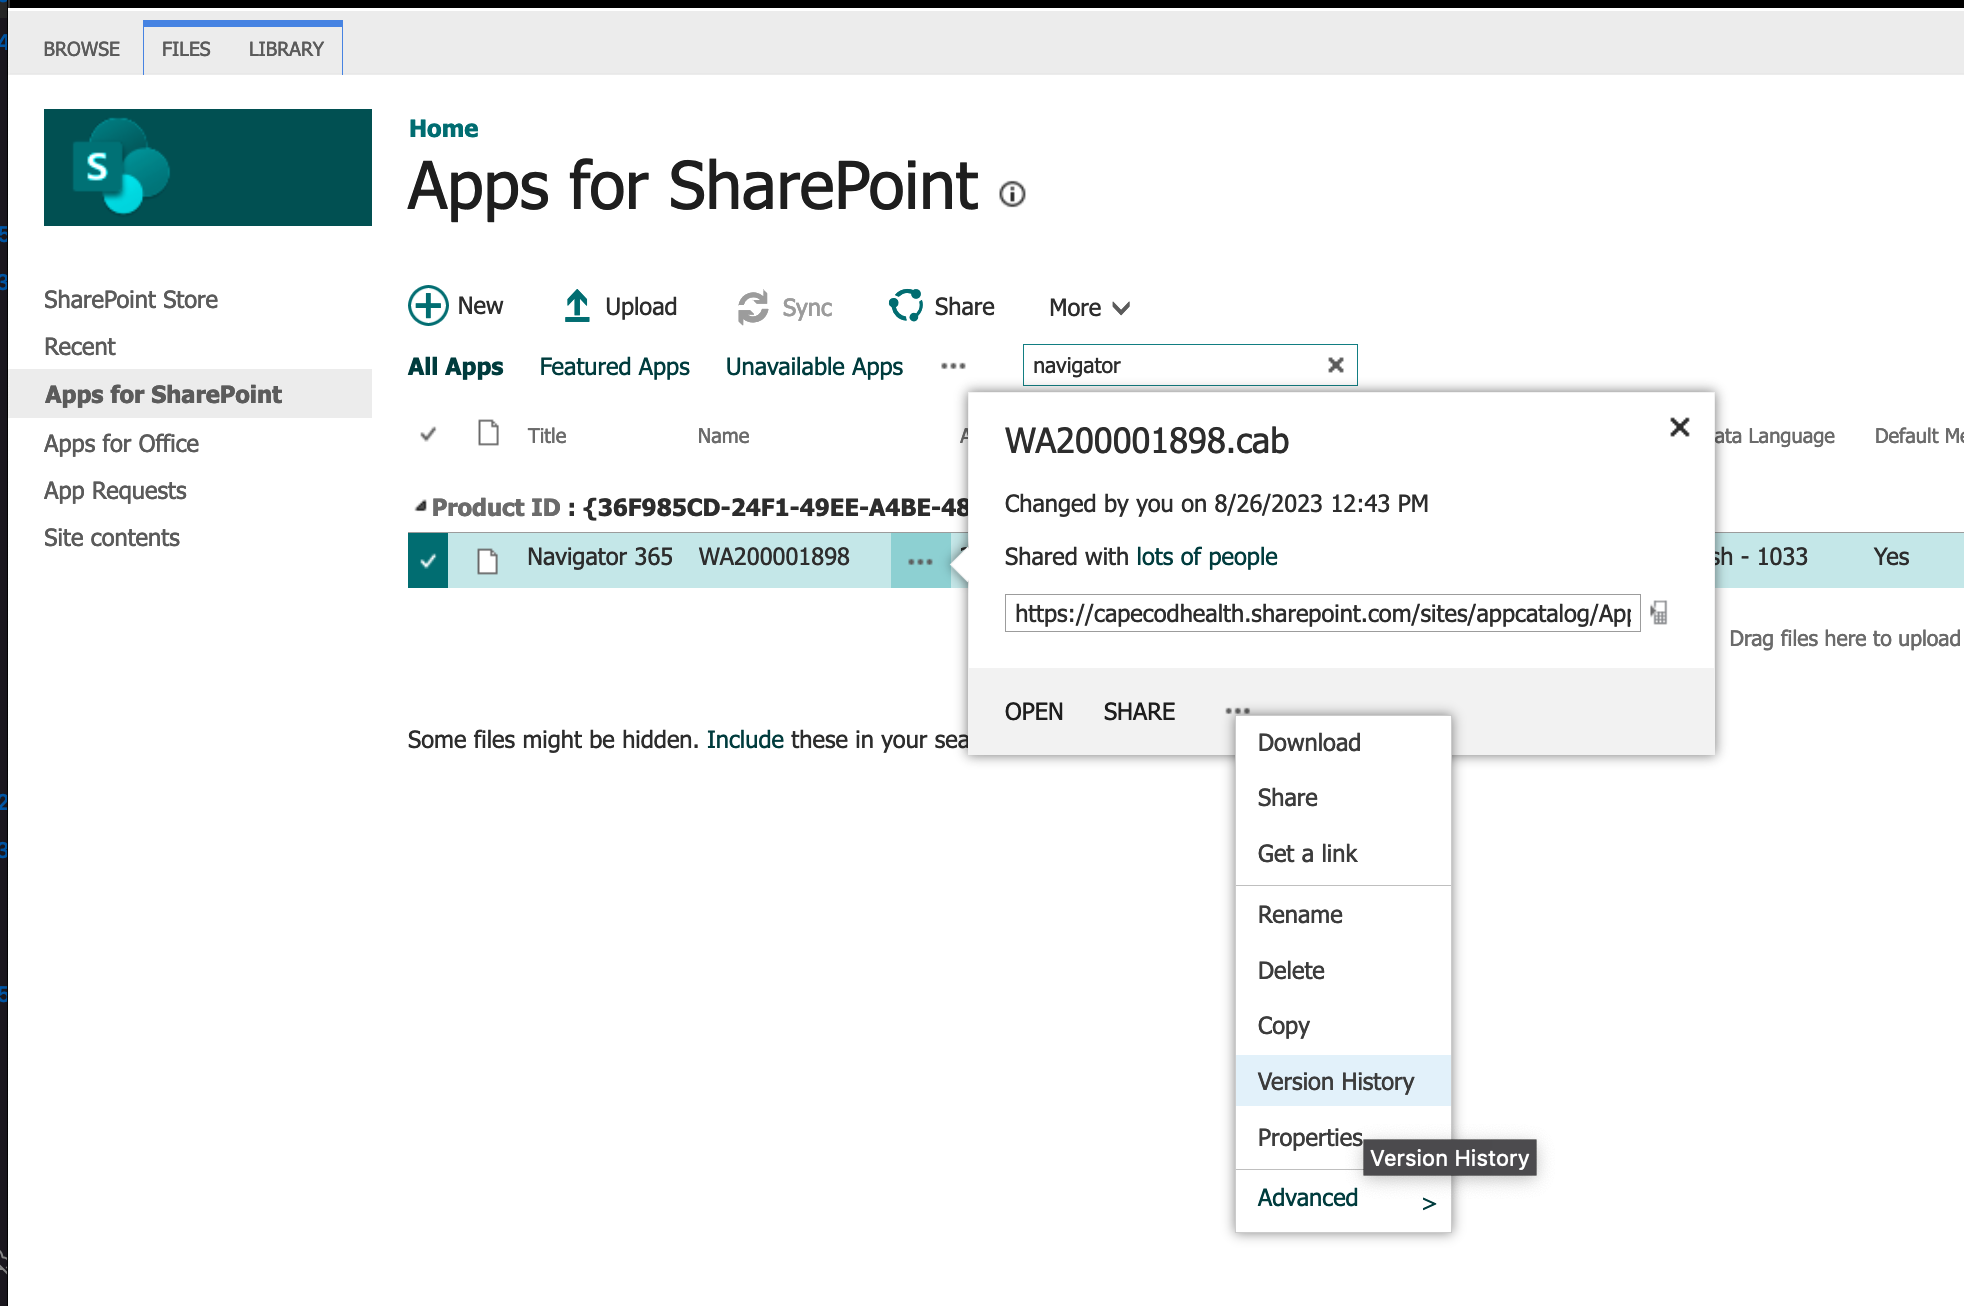Click the 1033 language cell
The width and height of the screenshot is (1964, 1306).
(1762, 557)
